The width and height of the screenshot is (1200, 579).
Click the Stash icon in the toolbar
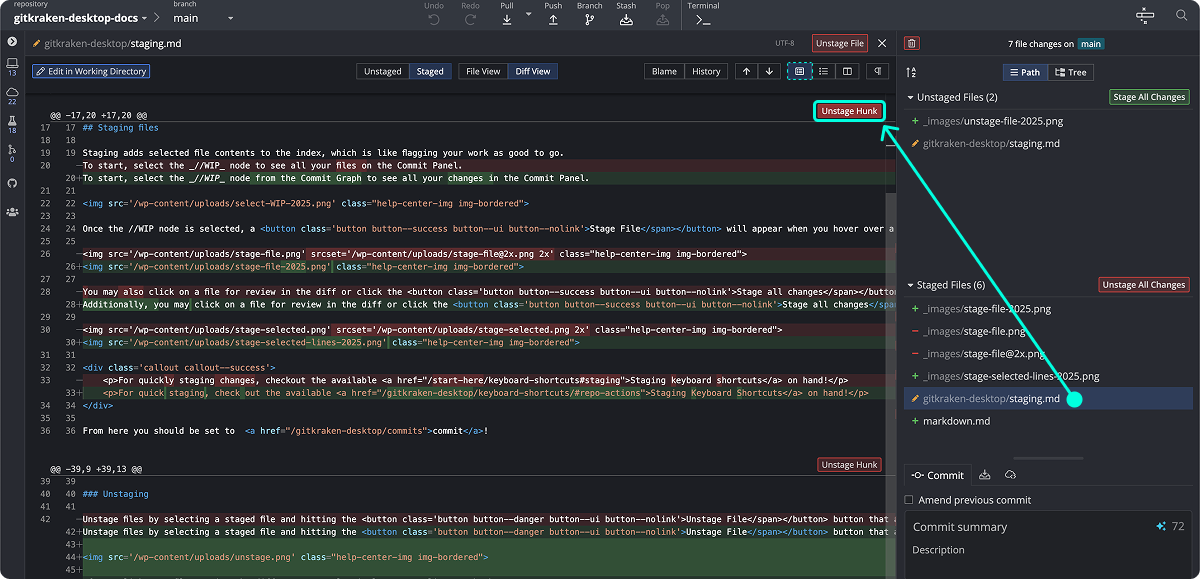coord(625,18)
